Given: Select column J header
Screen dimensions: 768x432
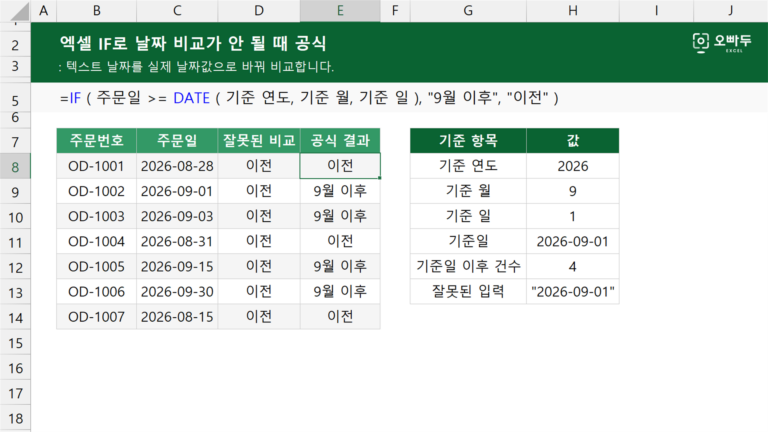Looking at the screenshot, I should coord(730,11).
